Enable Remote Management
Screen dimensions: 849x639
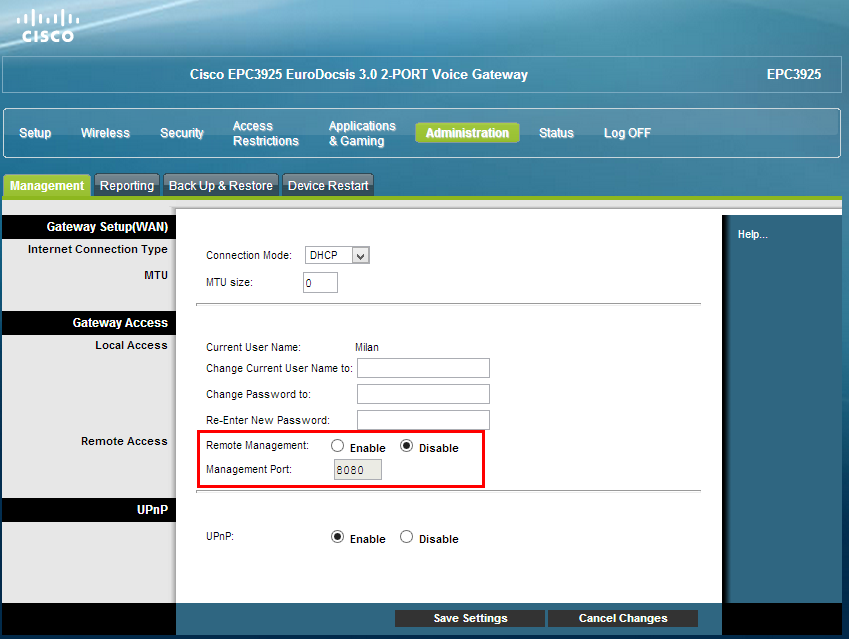[x=337, y=446]
